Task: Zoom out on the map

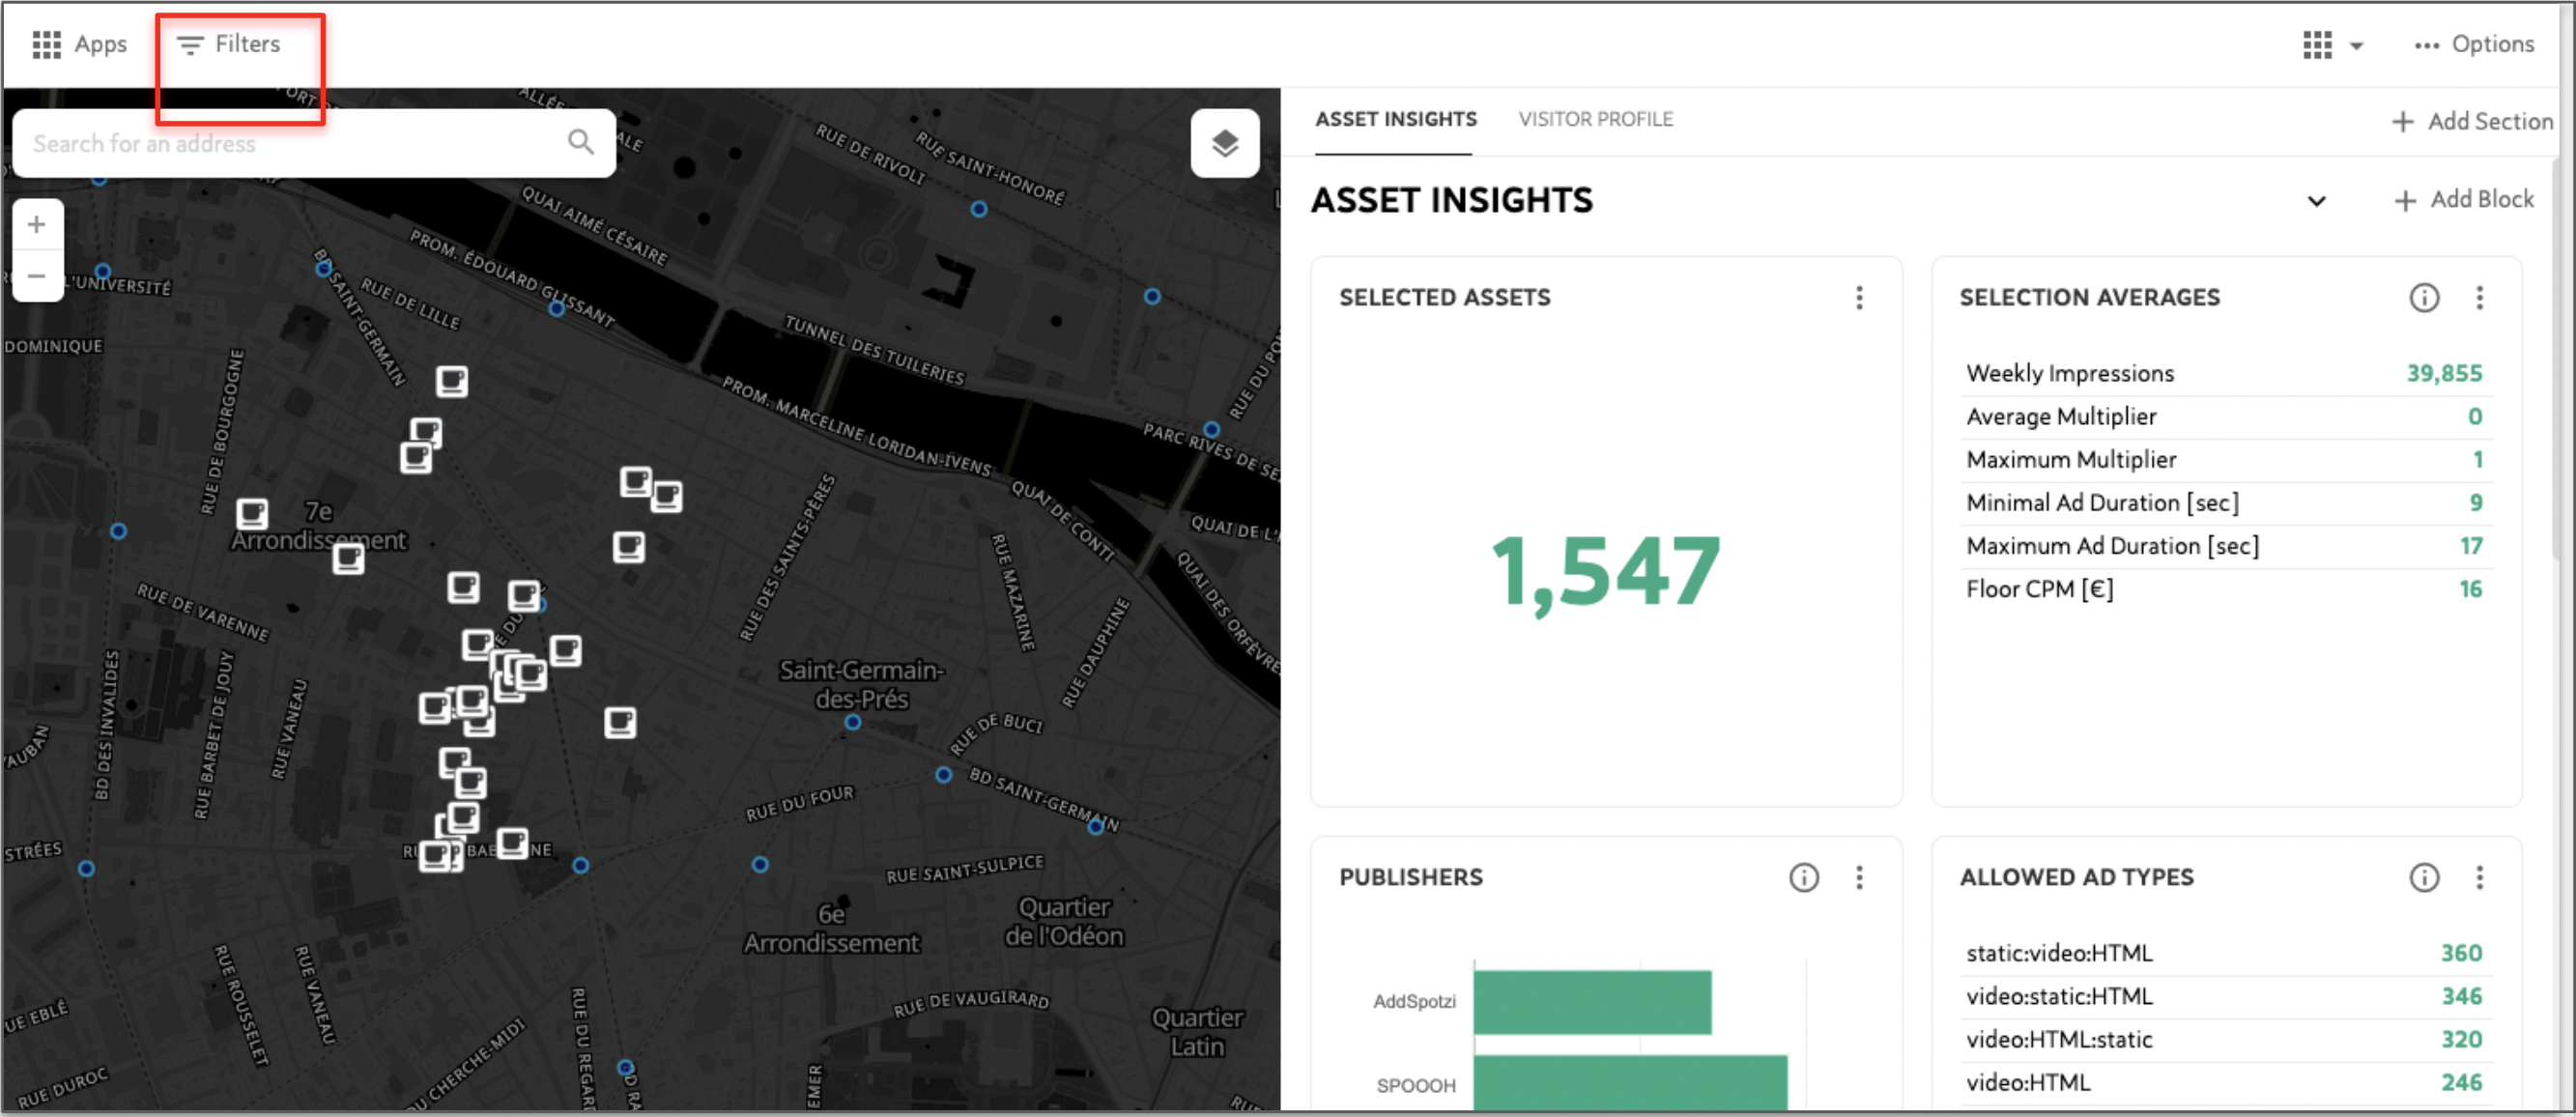Action: point(37,276)
